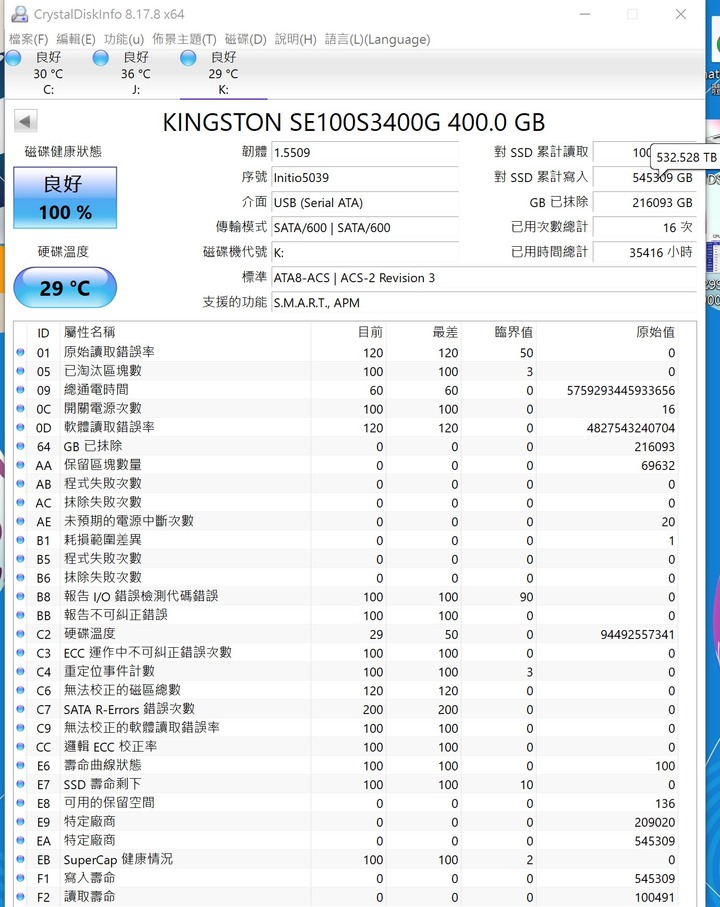Click the total host writes value 545309 GB
Screen dimensions: 720x907
point(645,178)
